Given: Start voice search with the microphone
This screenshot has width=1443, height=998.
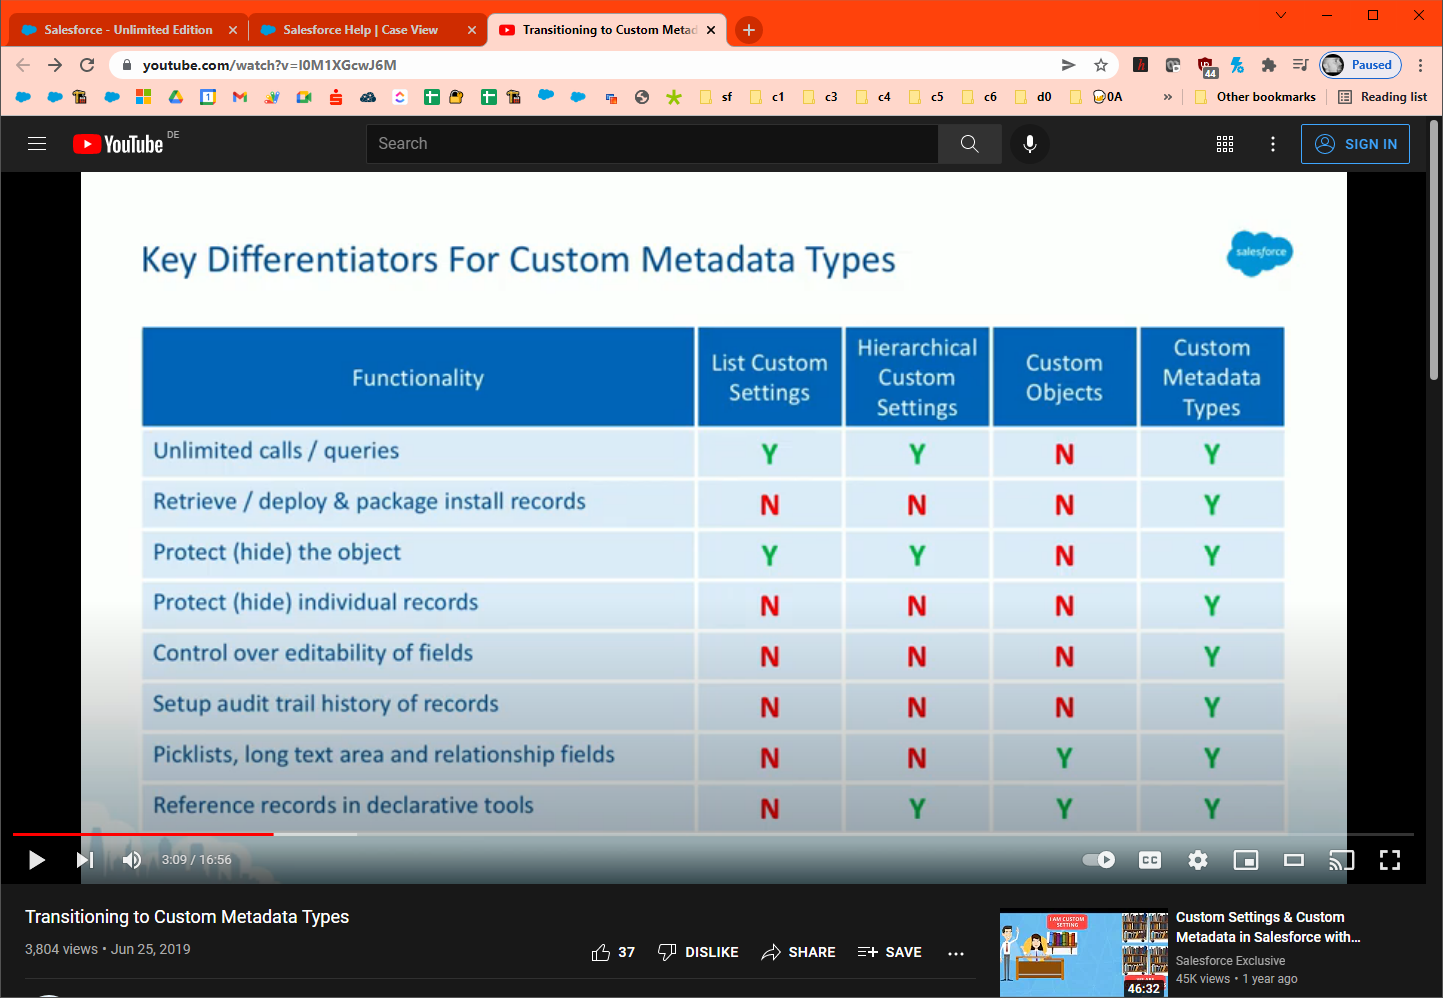Looking at the screenshot, I should point(1030,144).
